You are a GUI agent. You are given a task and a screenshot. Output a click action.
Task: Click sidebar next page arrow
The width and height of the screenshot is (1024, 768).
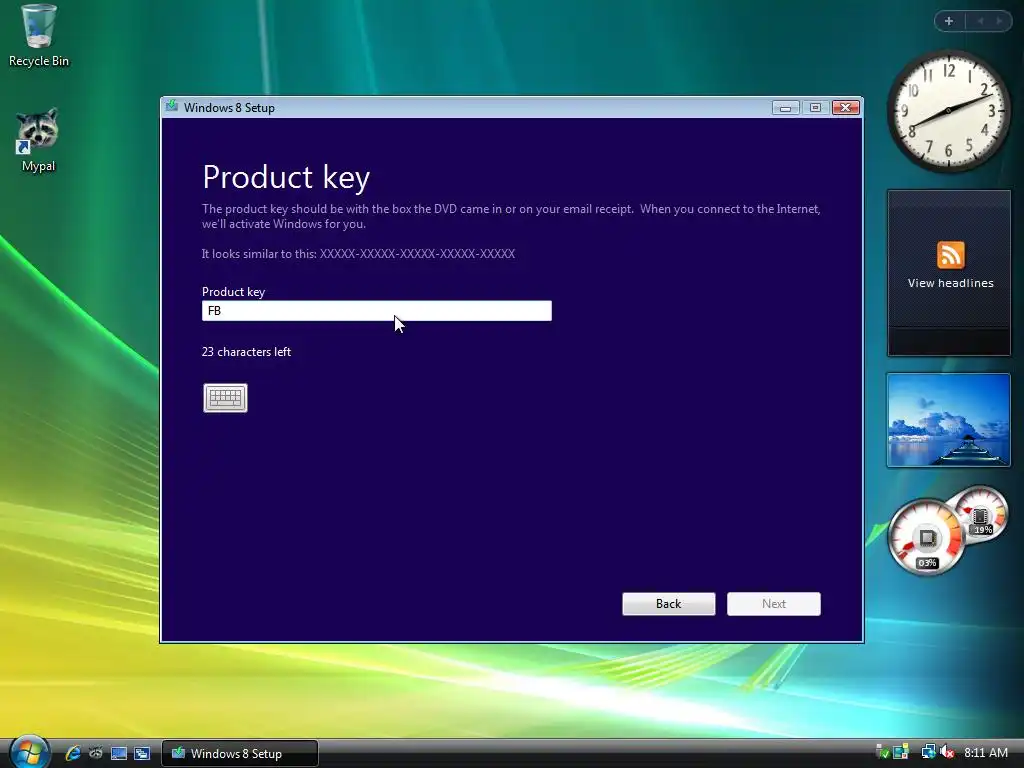(x=999, y=21)
